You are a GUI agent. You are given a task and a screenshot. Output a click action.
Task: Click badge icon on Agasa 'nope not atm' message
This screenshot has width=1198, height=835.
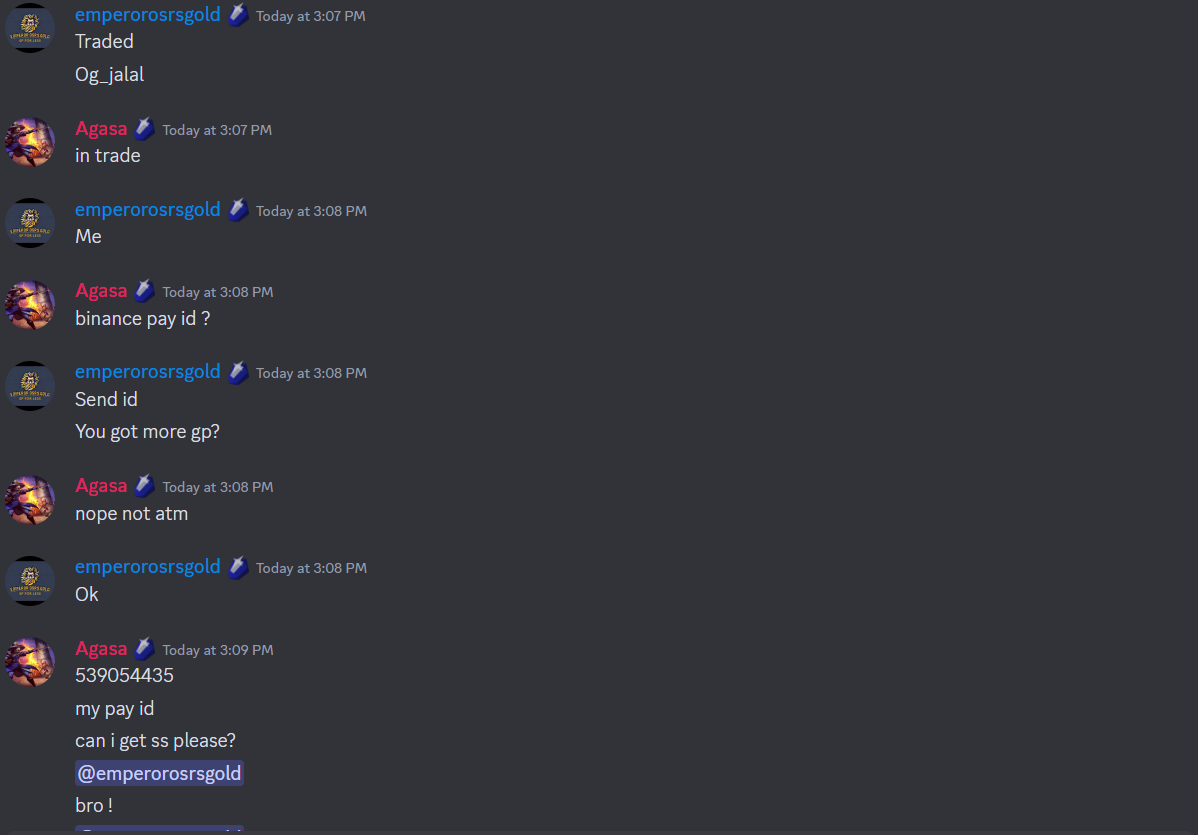point(145,486)
